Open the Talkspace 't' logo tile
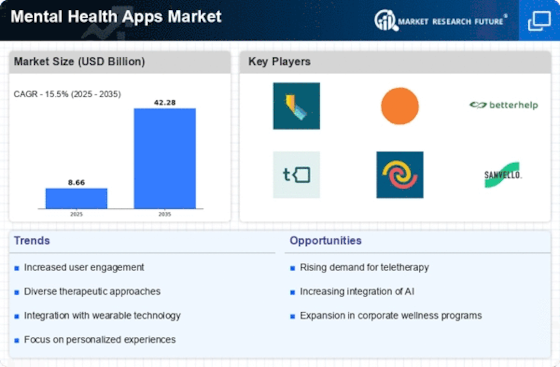This screenshot has width=560, height=367. tap(296, 175)
